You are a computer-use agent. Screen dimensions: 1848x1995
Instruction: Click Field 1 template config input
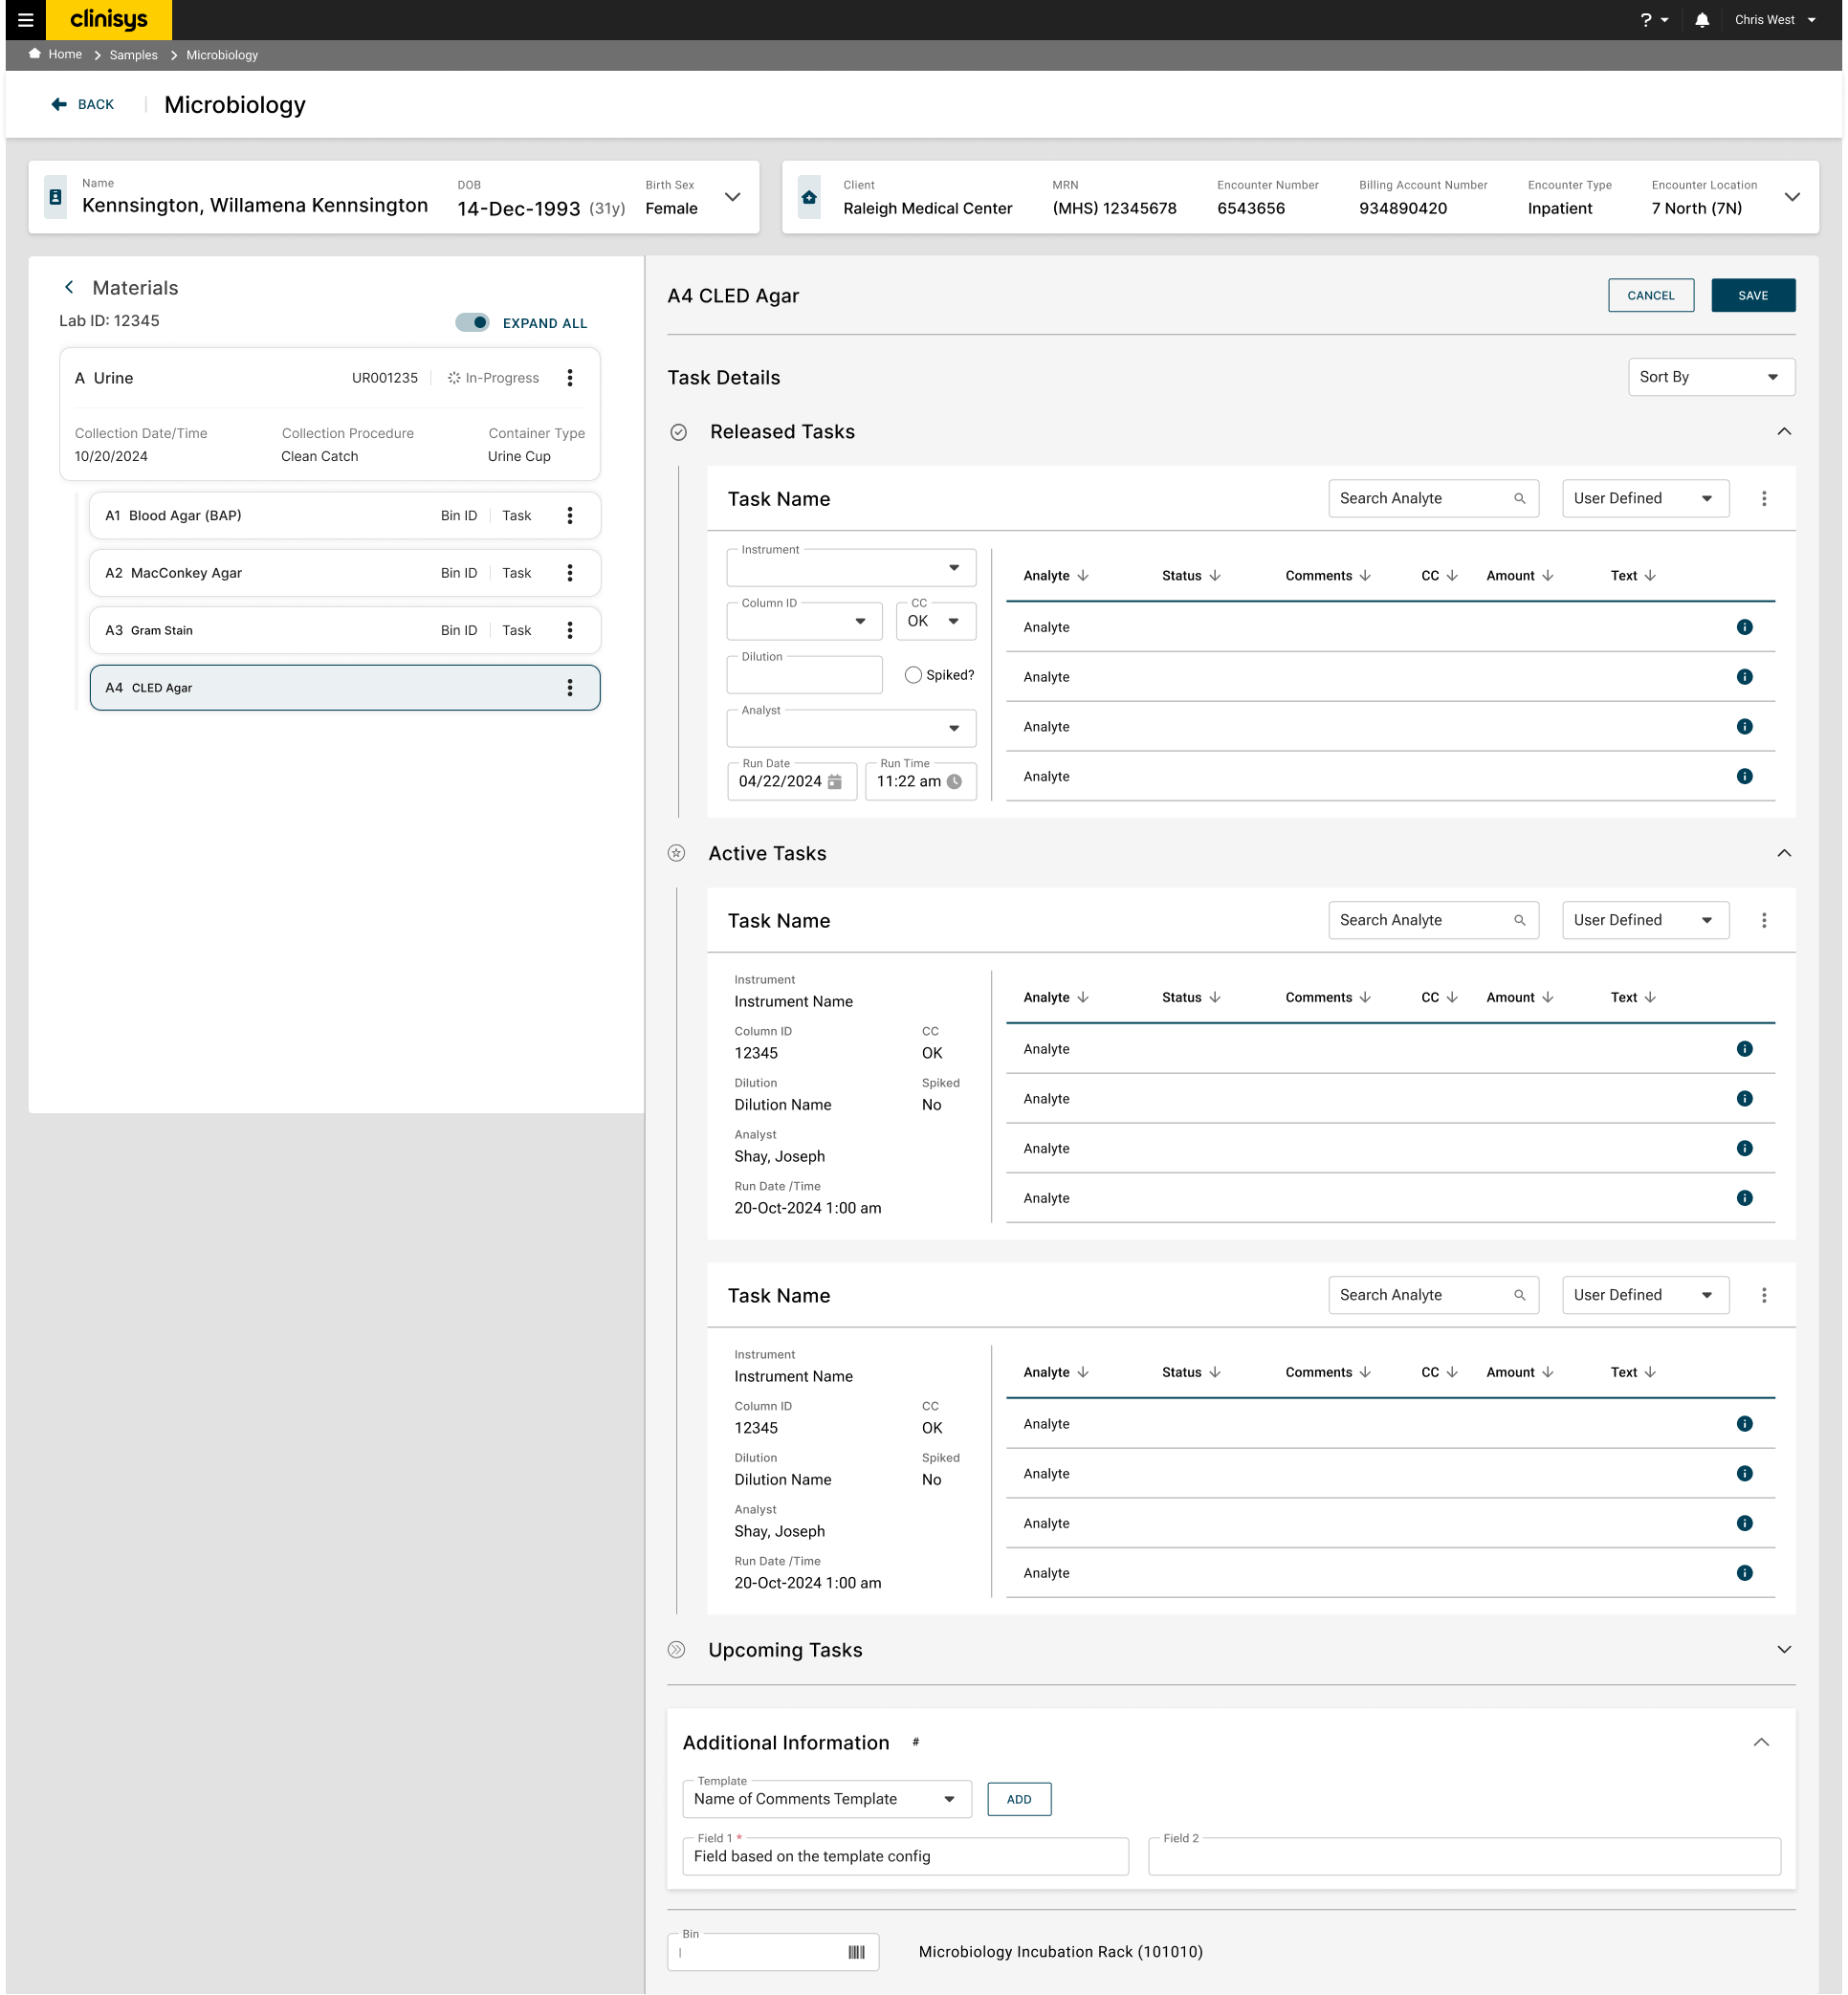click(905, 1856)
